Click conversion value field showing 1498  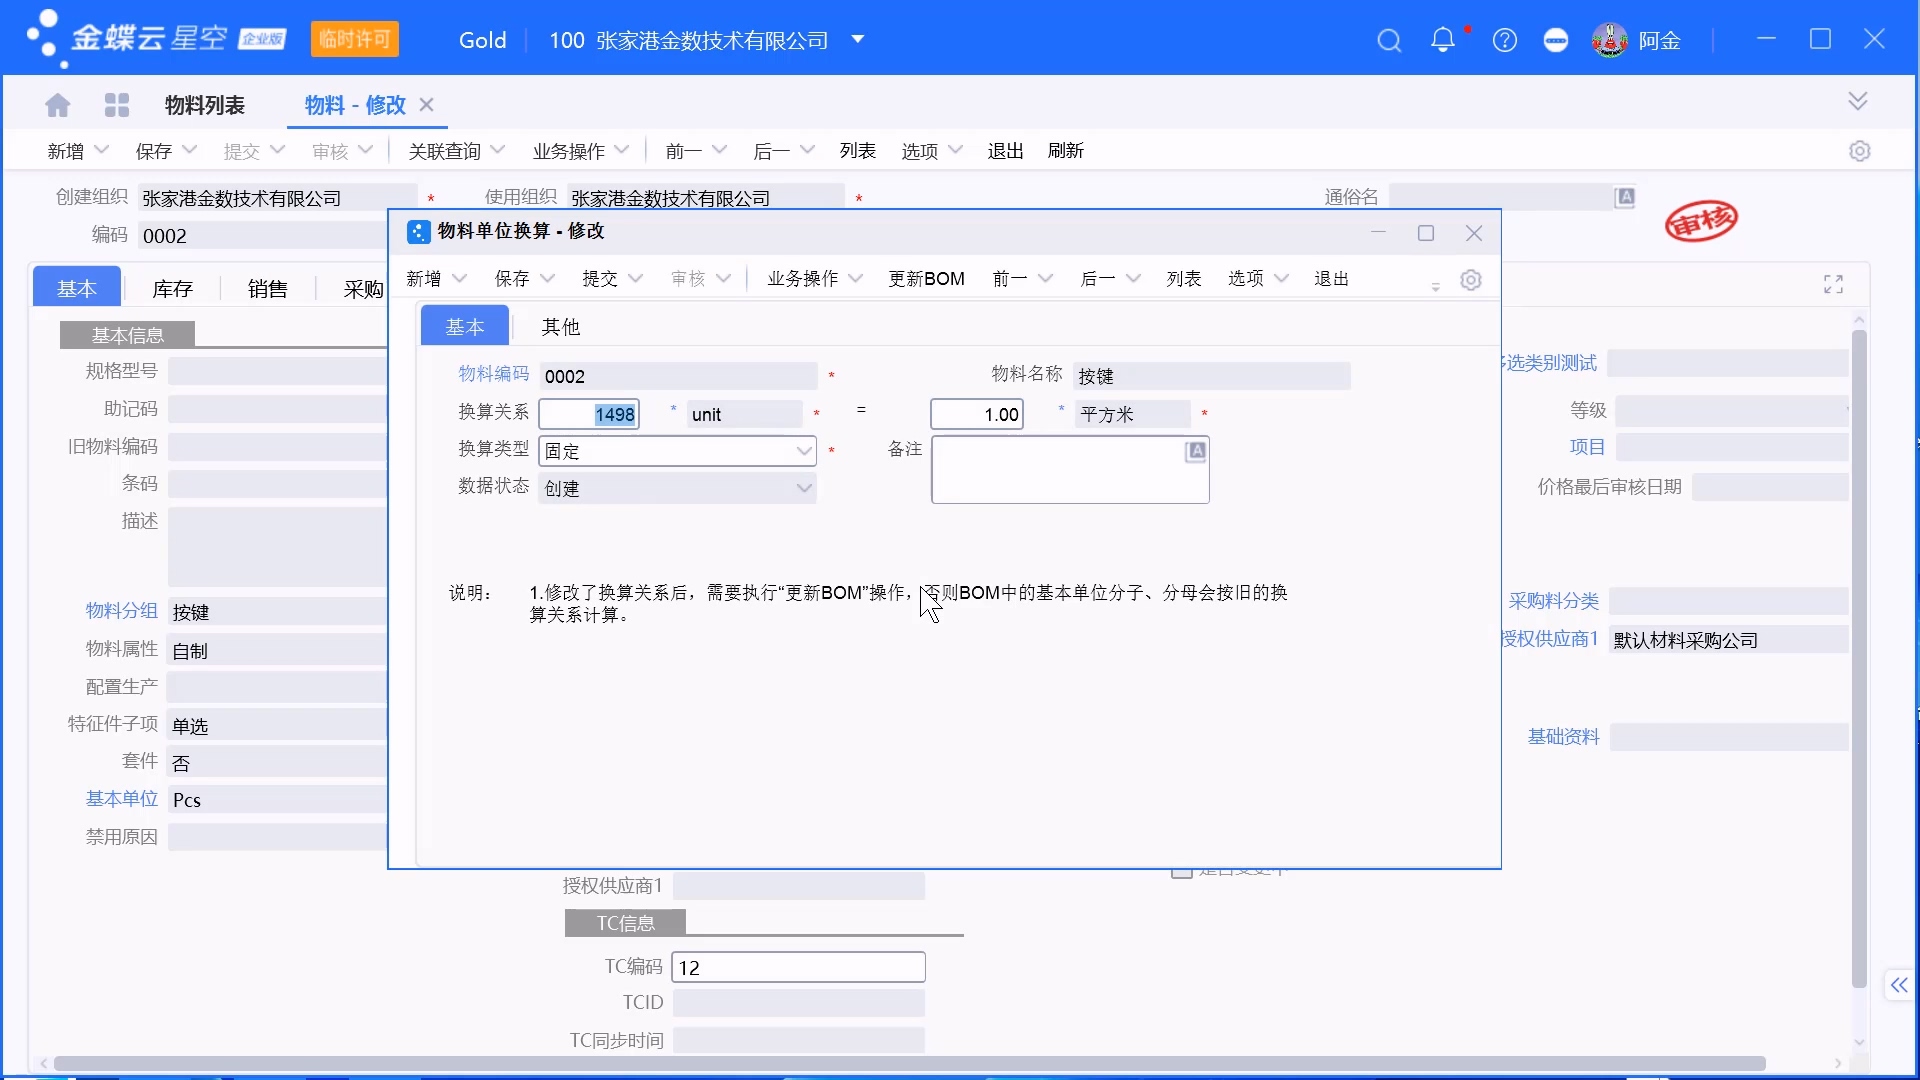pos(589,414)
